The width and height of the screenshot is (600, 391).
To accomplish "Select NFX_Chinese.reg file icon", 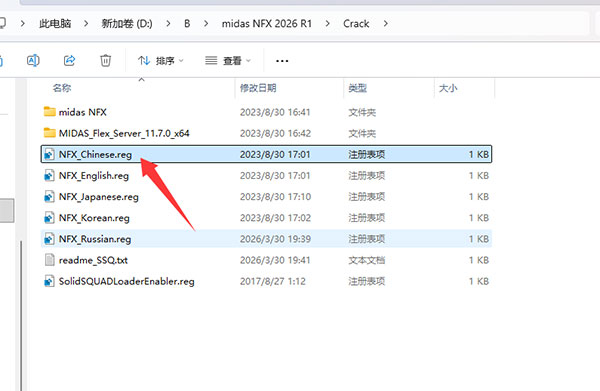I will [49, 154].
